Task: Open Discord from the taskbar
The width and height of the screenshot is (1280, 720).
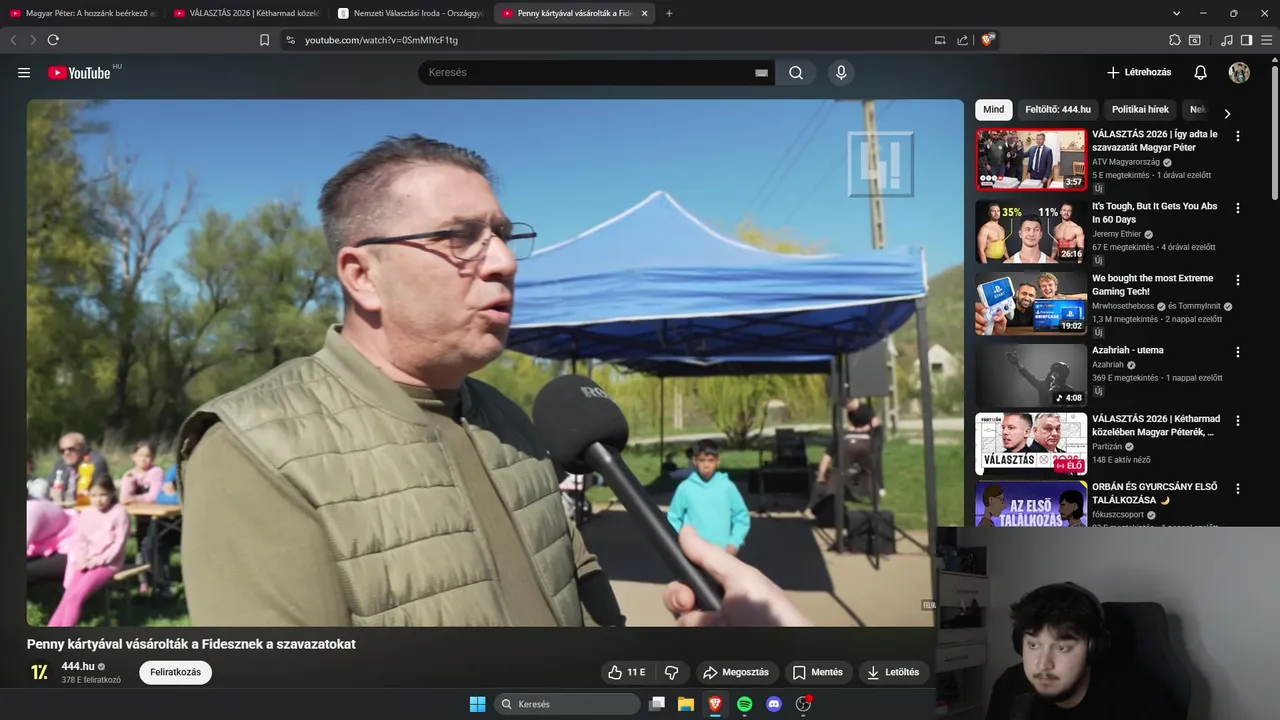Action: coord(773,704)
